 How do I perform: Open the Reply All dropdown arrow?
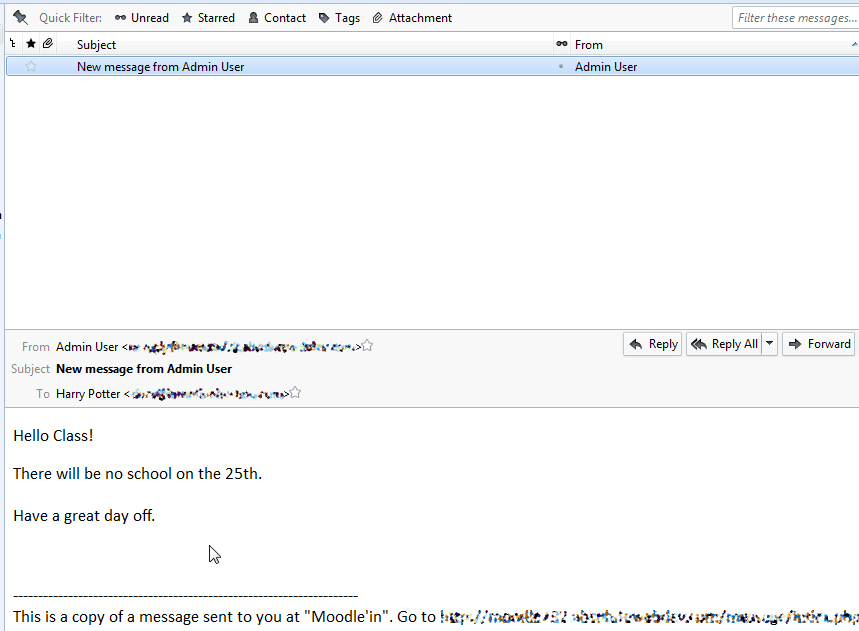(x=769, y=344)
